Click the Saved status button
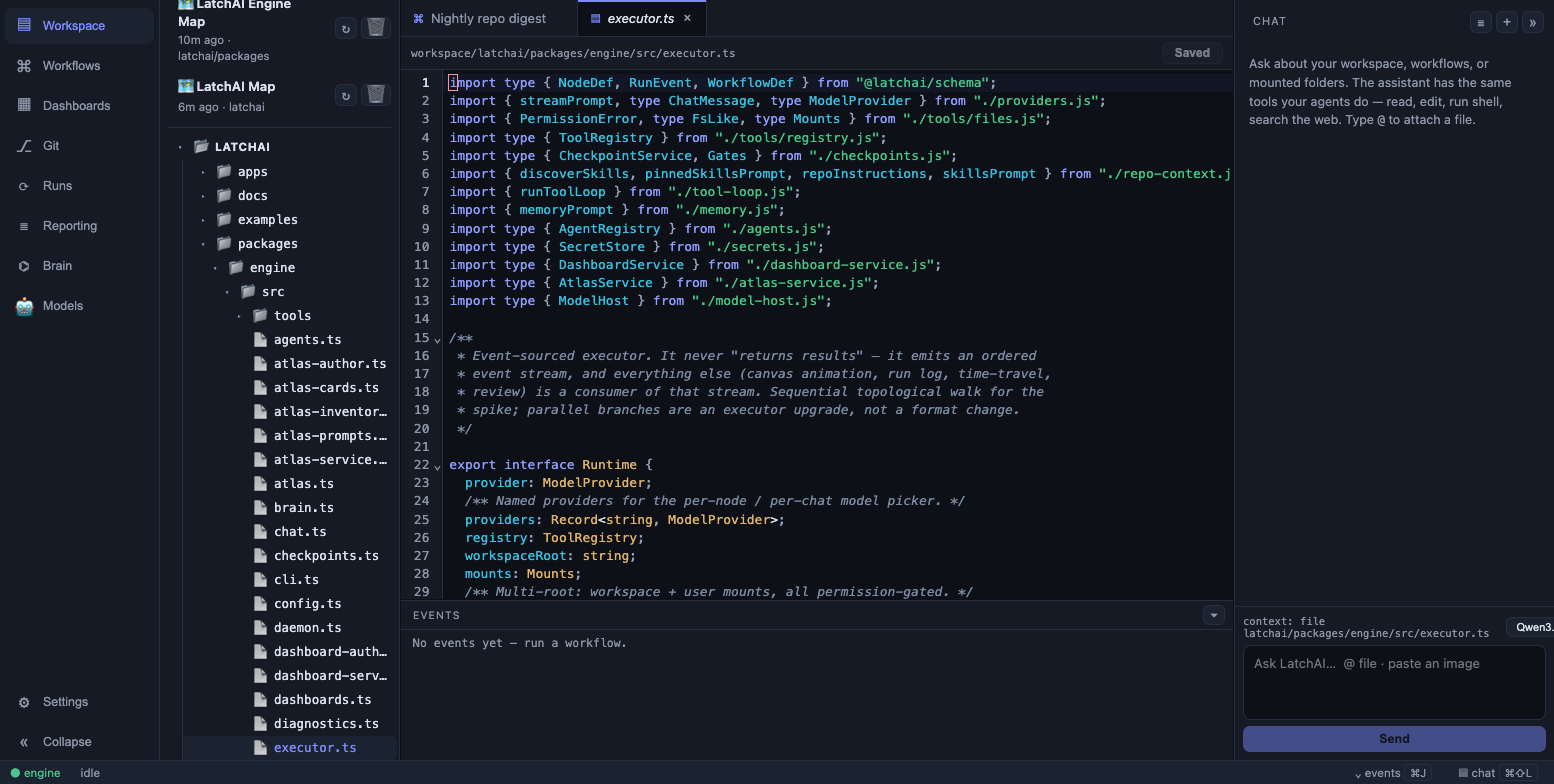Image resolution: width=1554 pixels, height=784 pixels. point(1192,53)
